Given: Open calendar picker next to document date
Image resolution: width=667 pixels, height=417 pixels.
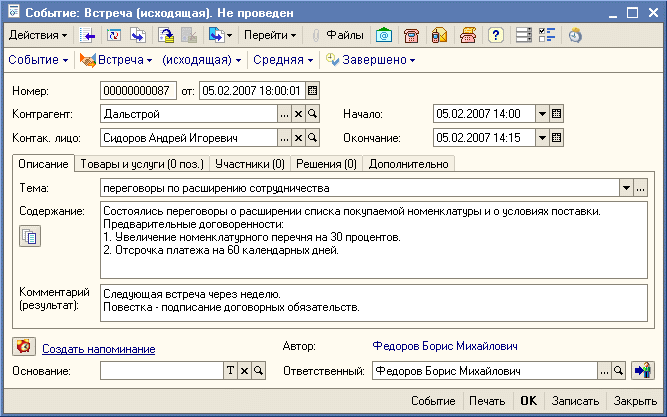Looking at the screenshot, I should tap(312, 90).
